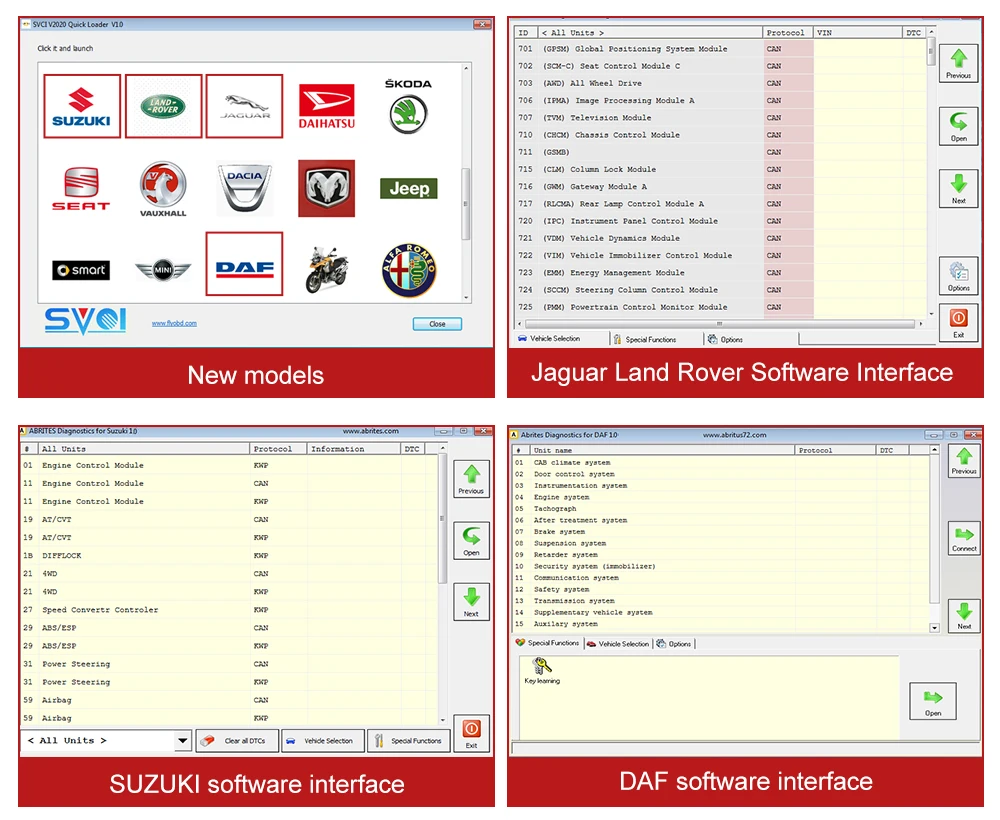Click Previous in the Suzuki window
This screenshot has height=820, width=1000.
471,480
